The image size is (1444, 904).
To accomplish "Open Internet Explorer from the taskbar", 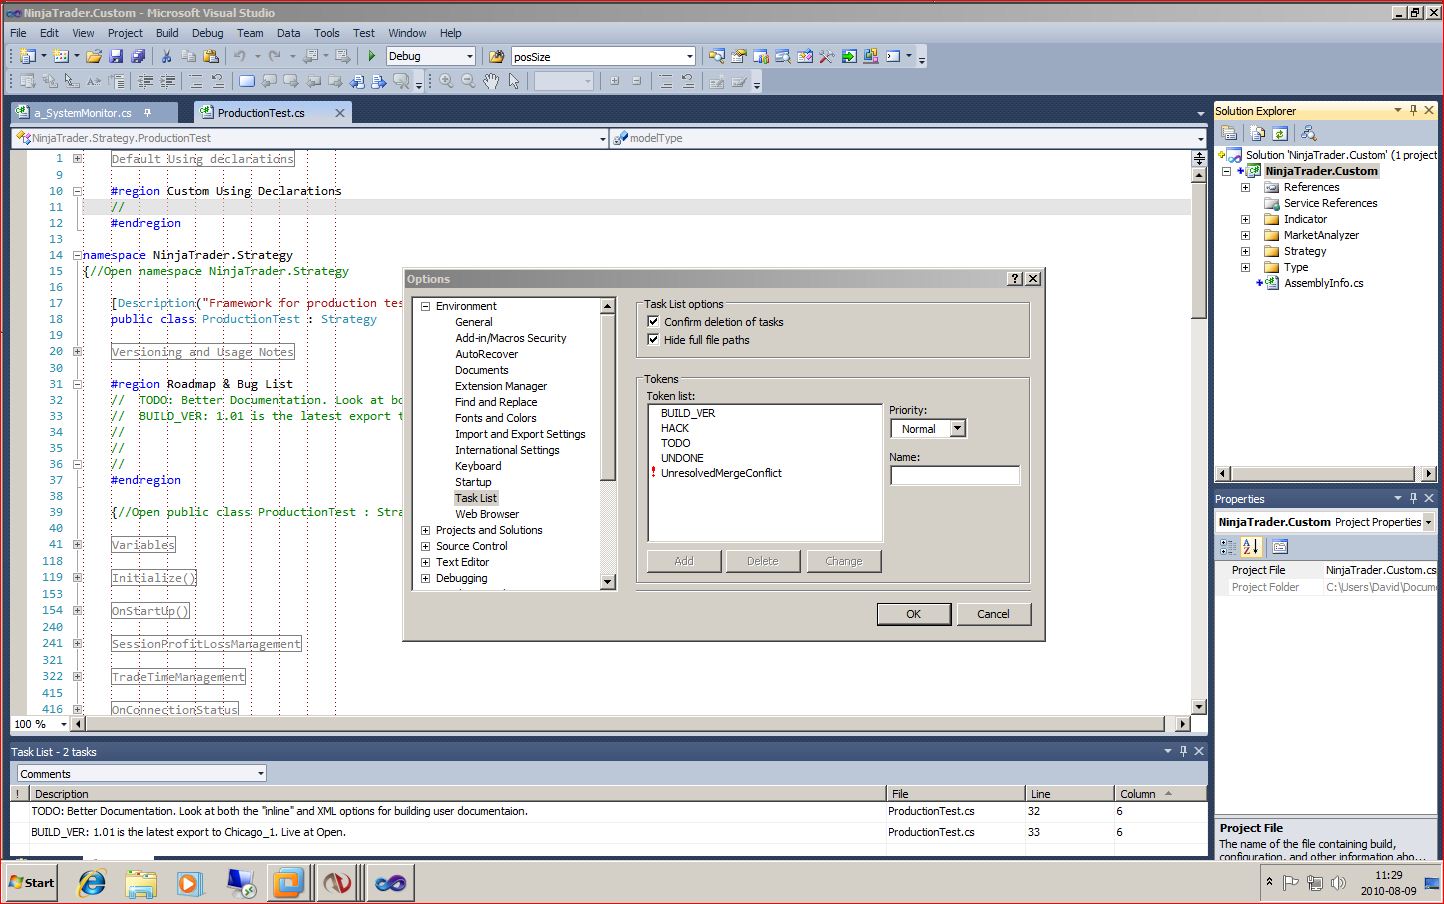I will [x=92, y=883].
